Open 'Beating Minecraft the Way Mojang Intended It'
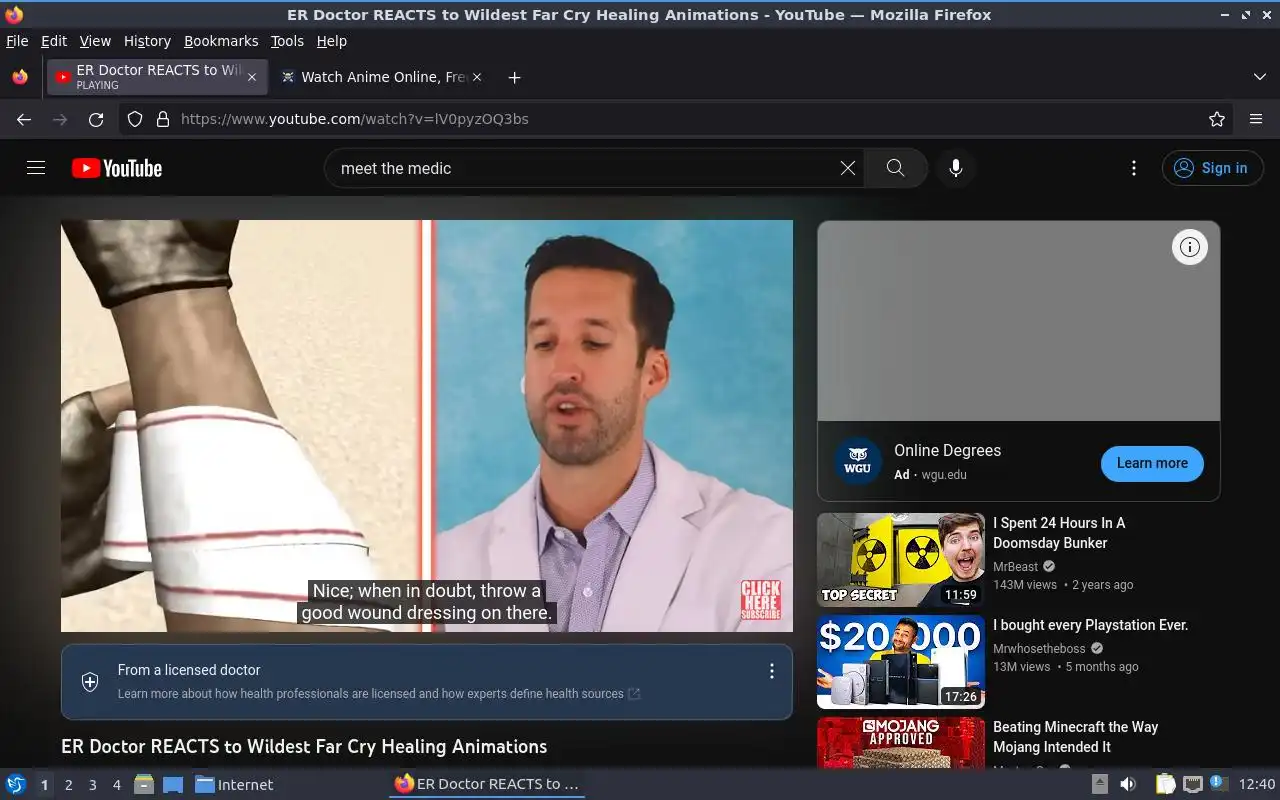Viewport: 1280px width, 800px height. 1075,737
